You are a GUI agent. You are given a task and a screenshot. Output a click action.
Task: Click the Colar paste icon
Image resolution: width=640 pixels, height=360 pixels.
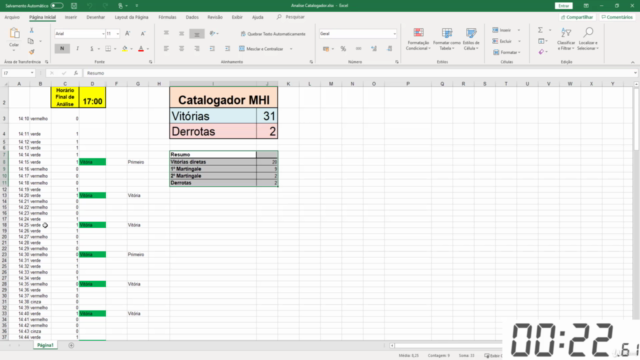[x=14, y=33]
